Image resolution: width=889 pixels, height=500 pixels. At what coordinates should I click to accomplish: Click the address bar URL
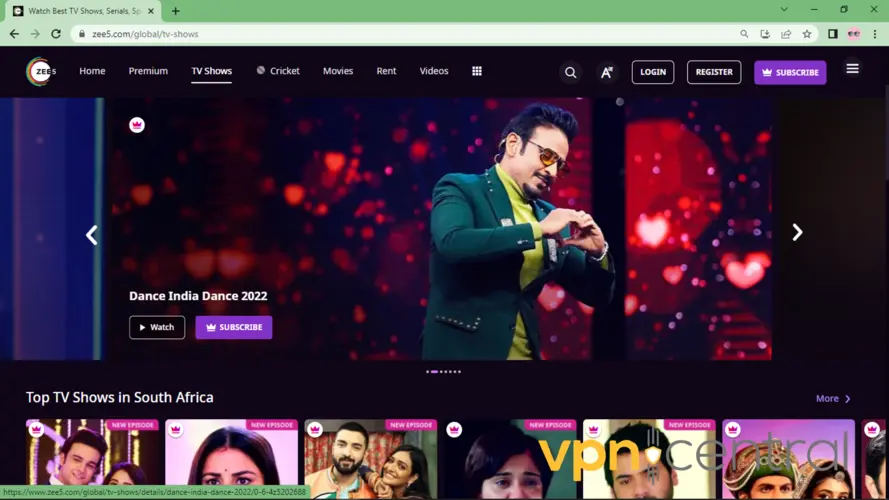coord(145,34)
